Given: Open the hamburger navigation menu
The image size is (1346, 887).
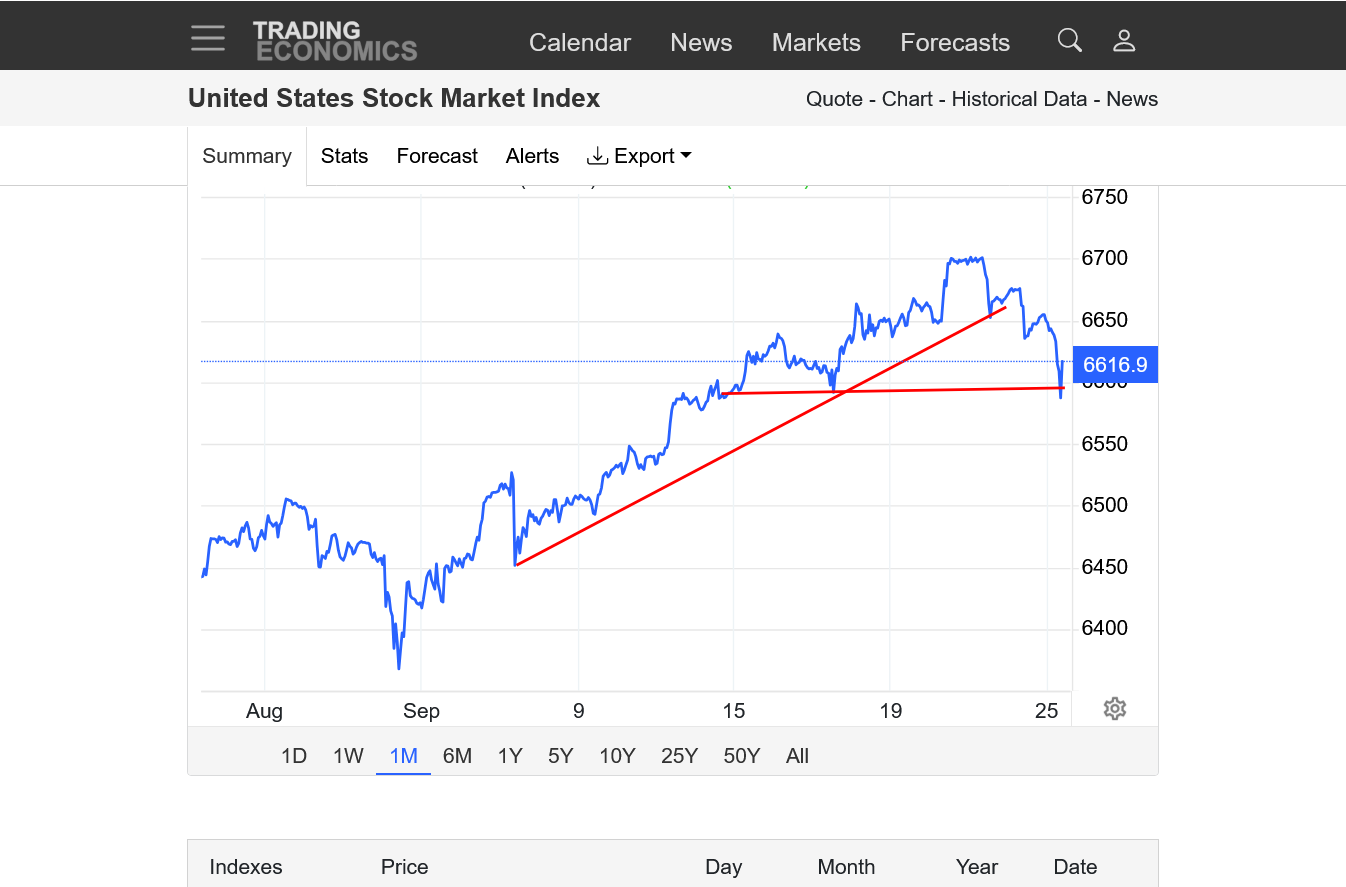Looking at the screenshot, I should point(208,39).
